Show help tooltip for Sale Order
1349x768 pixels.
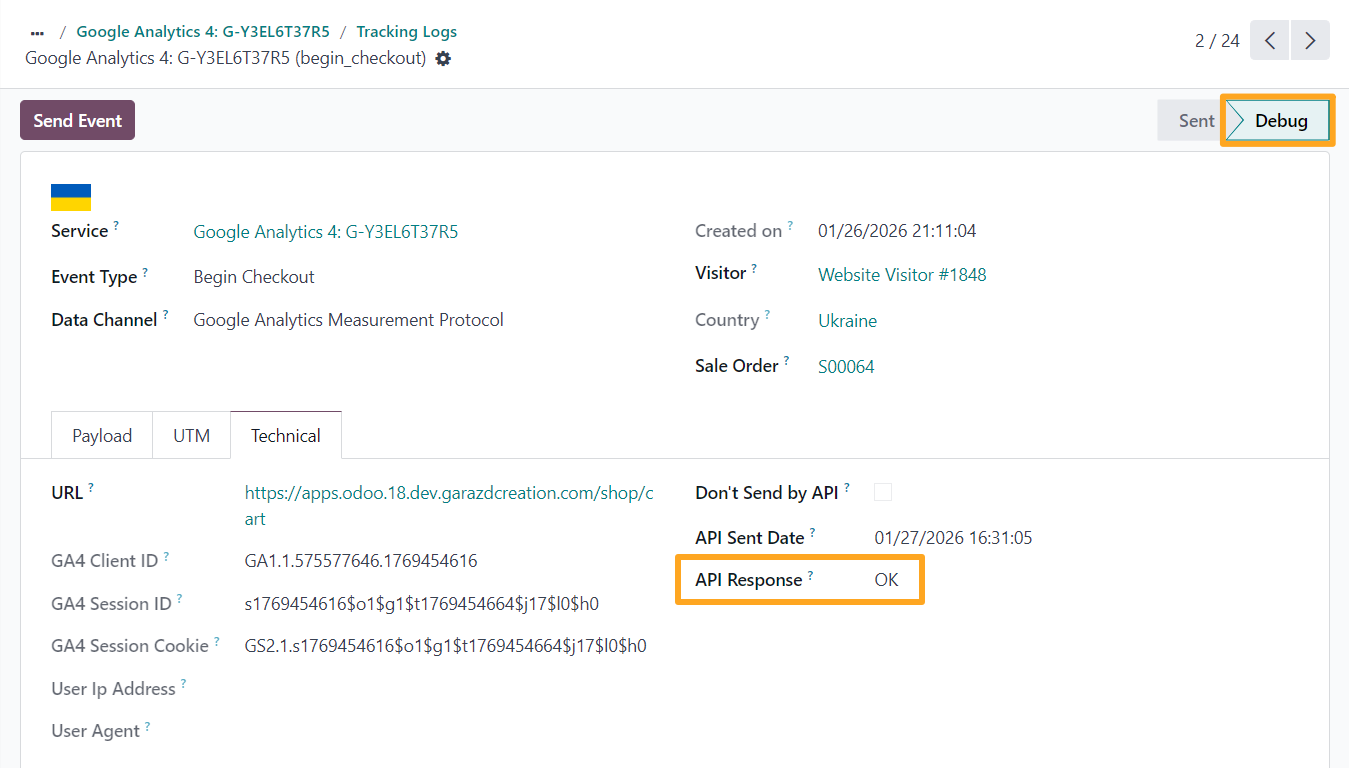click(786, 361)
